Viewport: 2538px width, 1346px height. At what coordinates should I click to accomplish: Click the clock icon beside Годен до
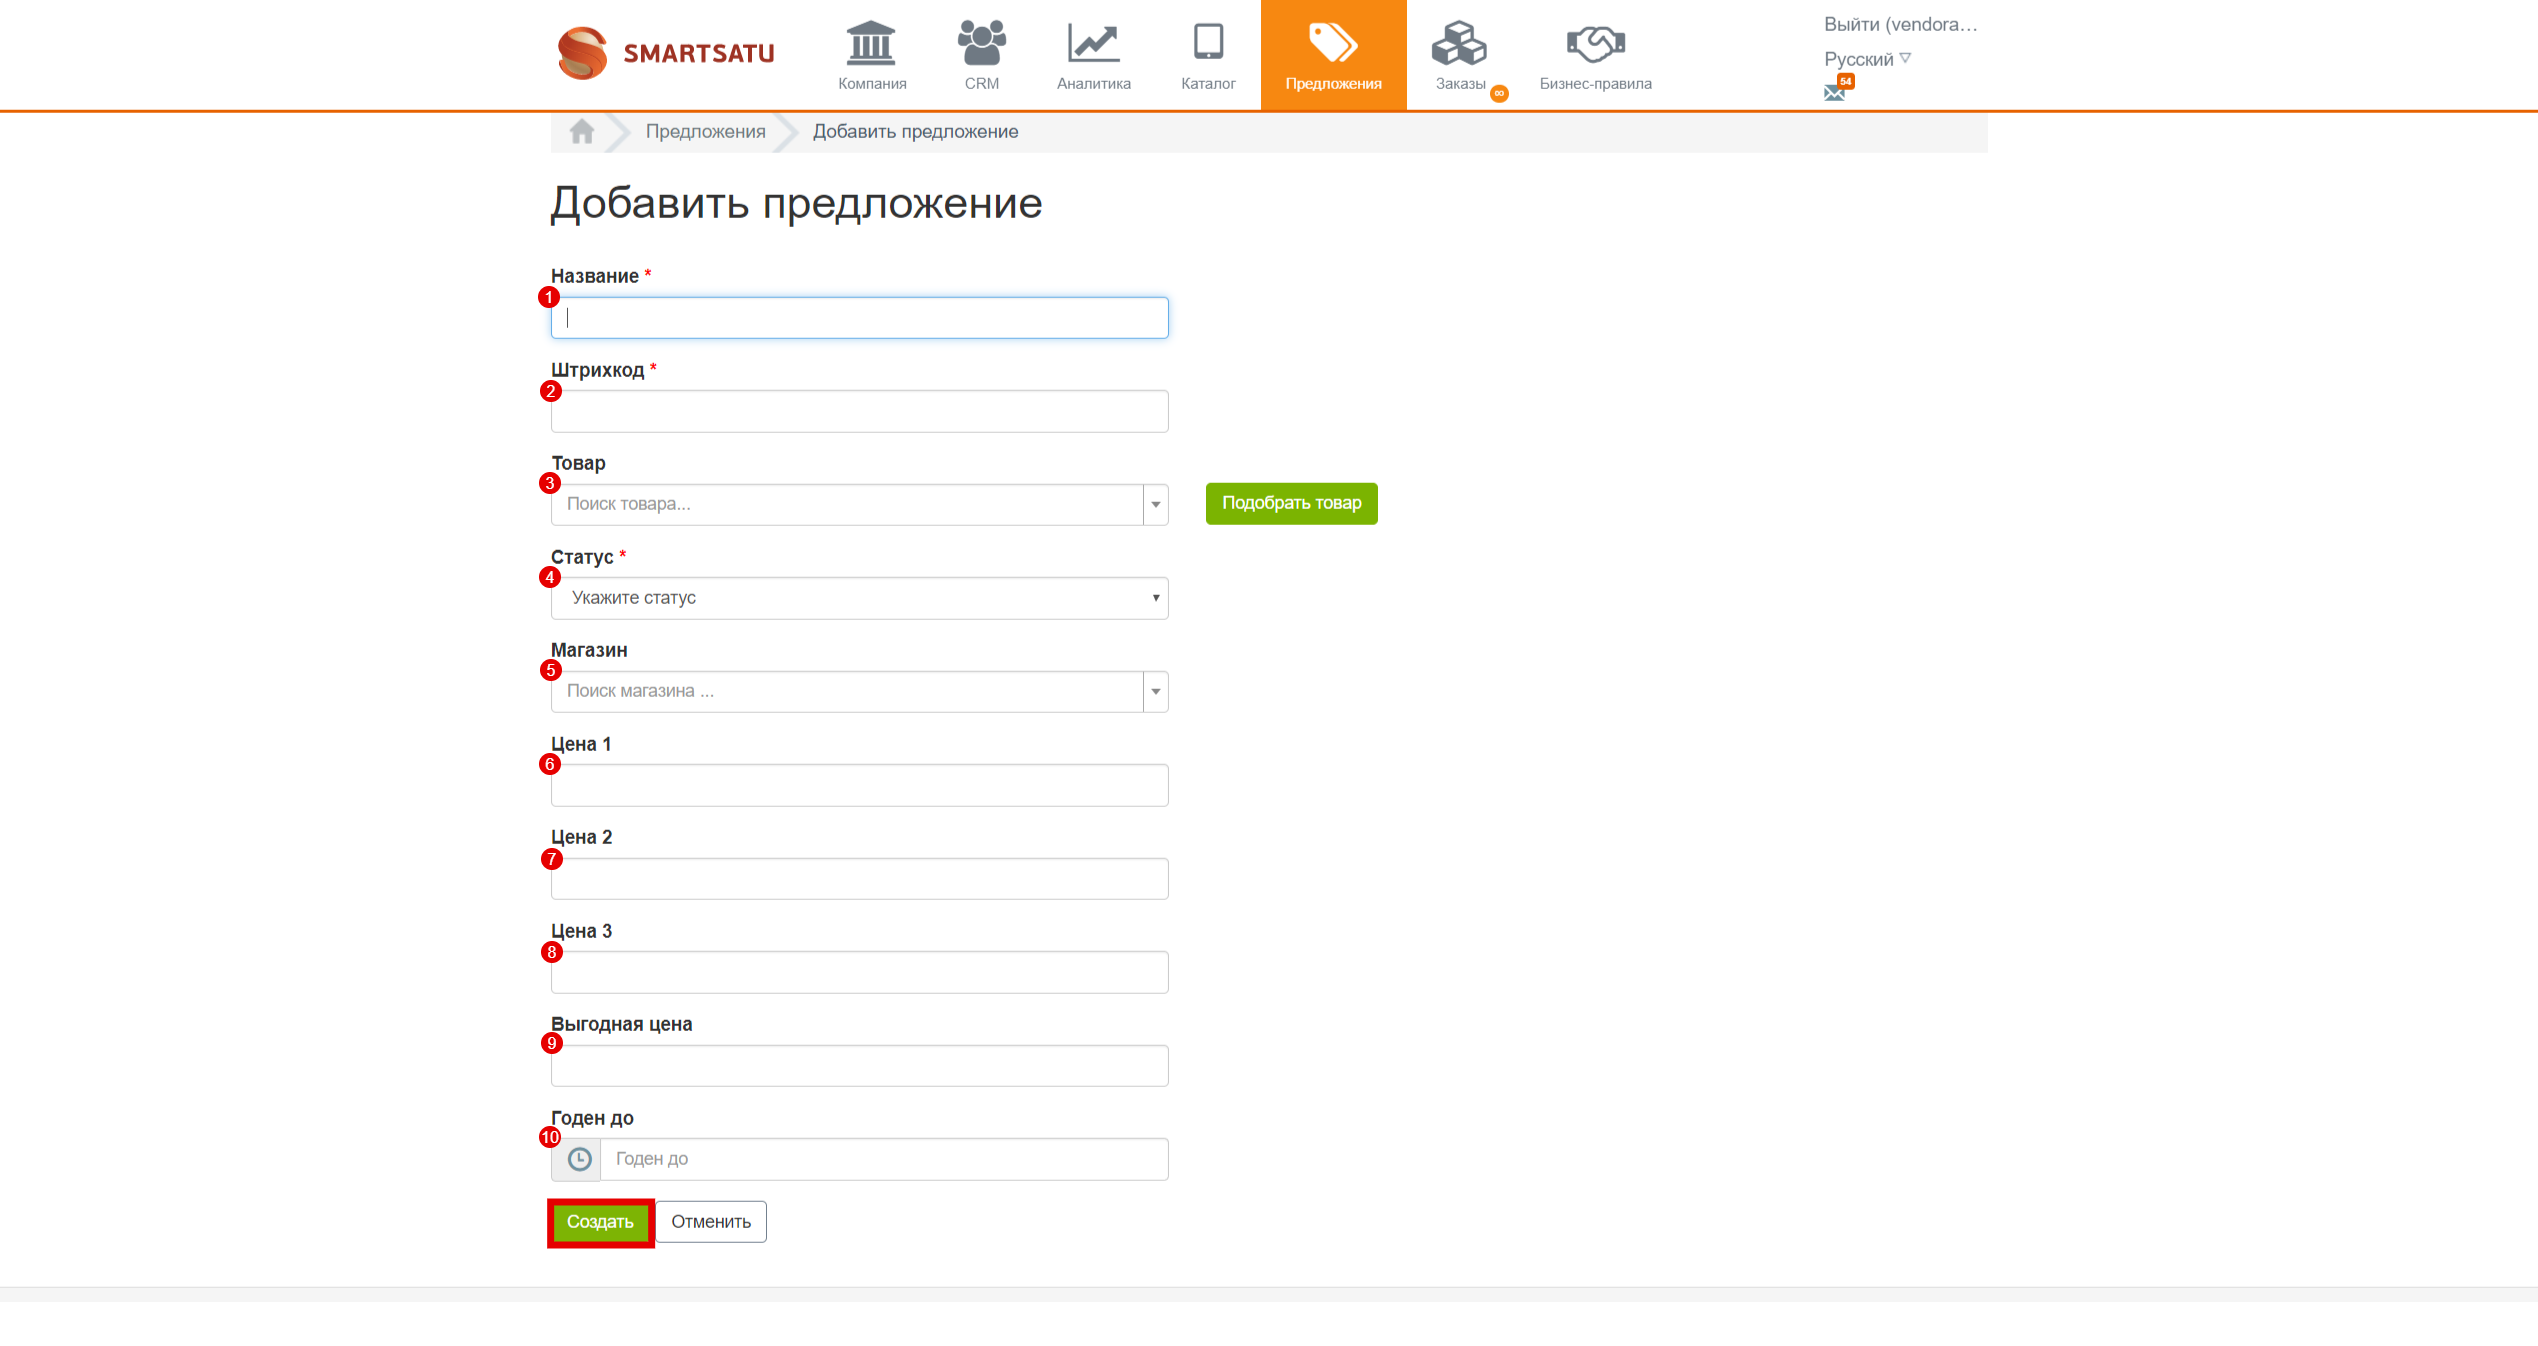(x=579, y=1159)
